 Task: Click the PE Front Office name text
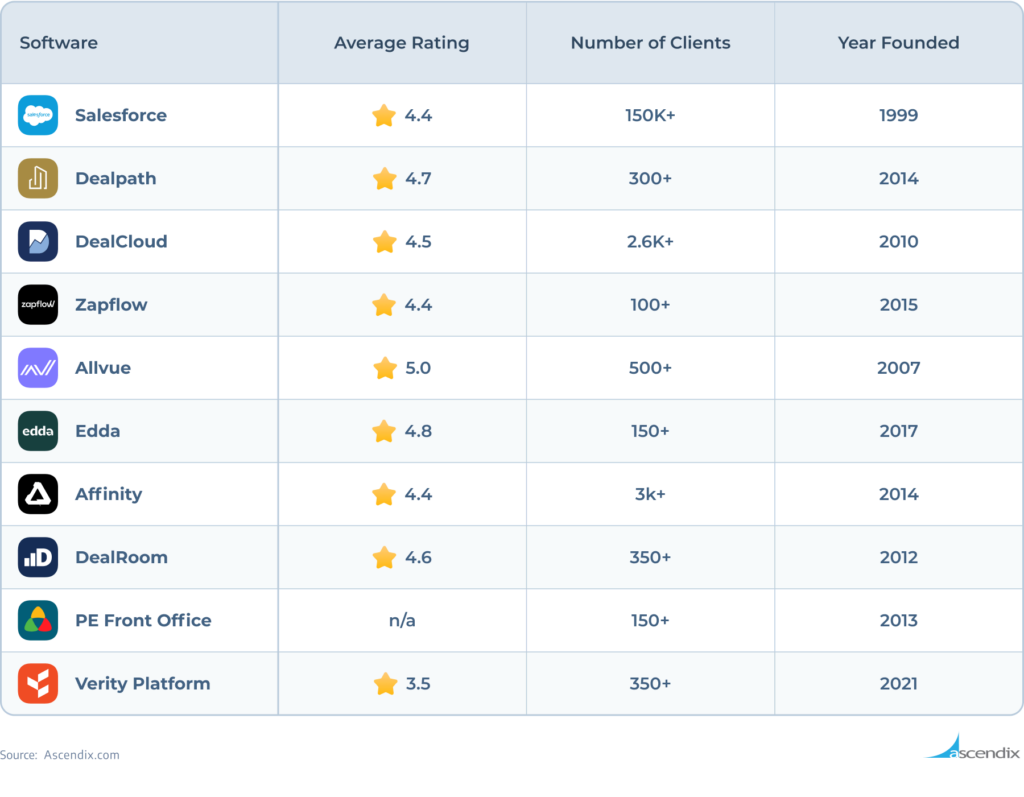click(143, 621)
